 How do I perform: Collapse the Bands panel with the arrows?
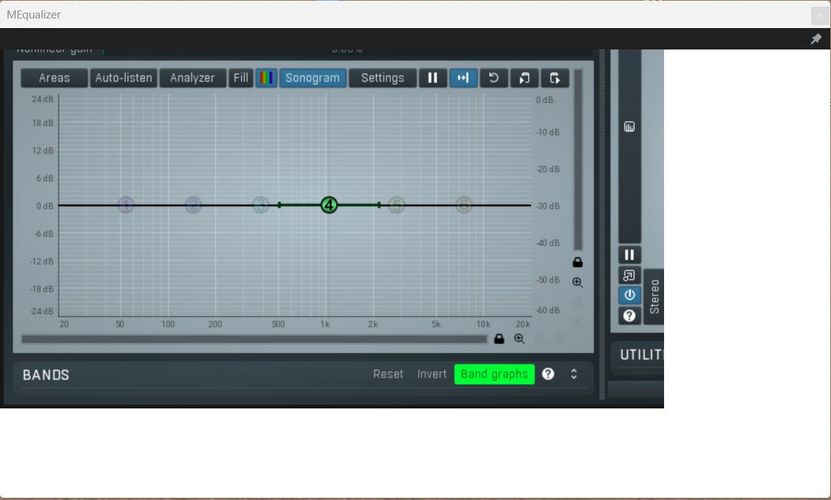click(x=574, y=374)
